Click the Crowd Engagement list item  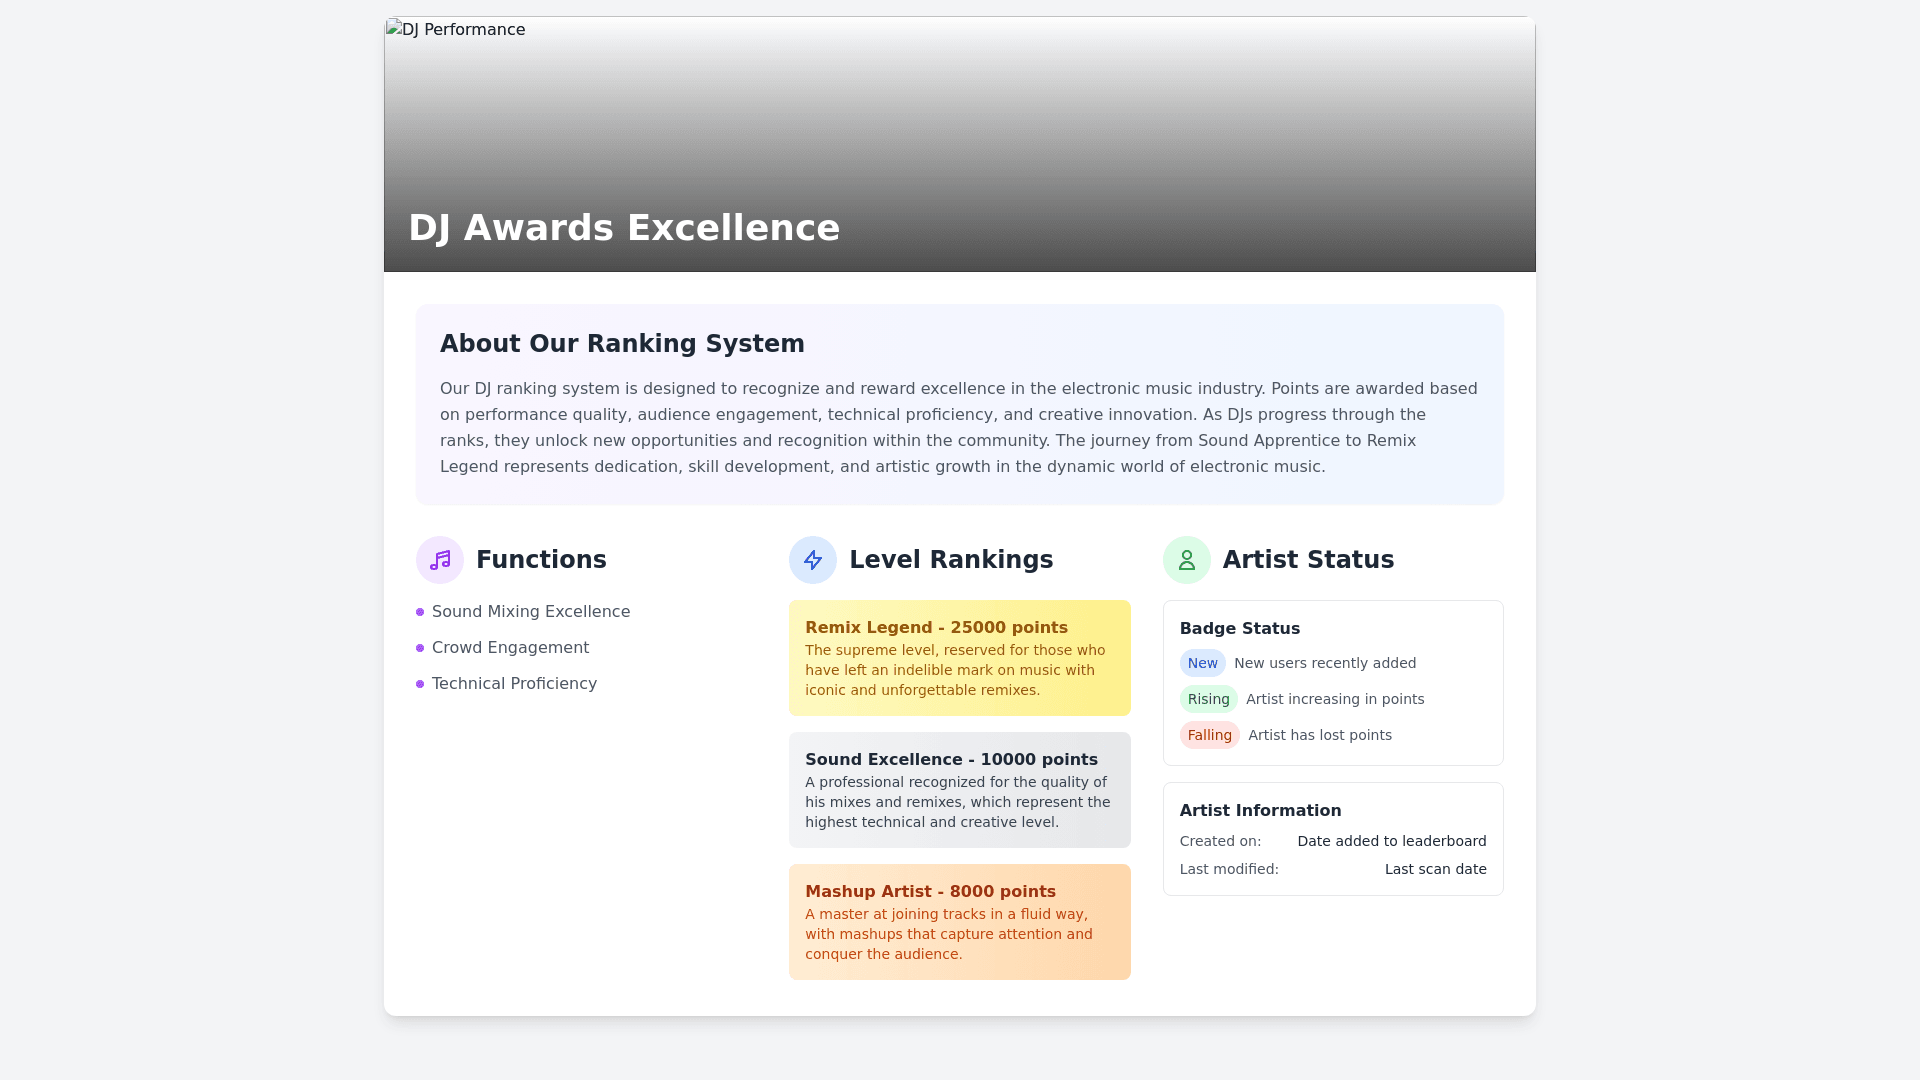coord(510,648)
